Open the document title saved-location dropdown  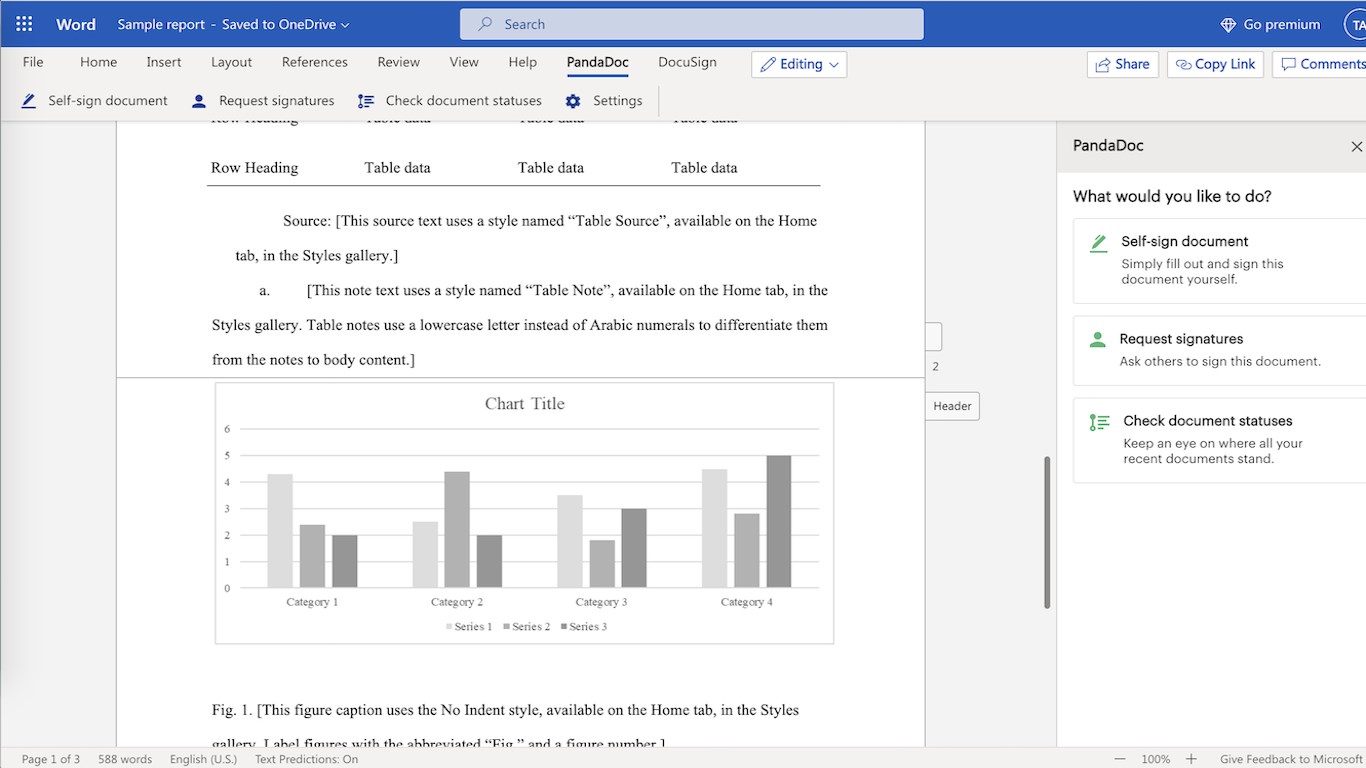coord(345,25)
